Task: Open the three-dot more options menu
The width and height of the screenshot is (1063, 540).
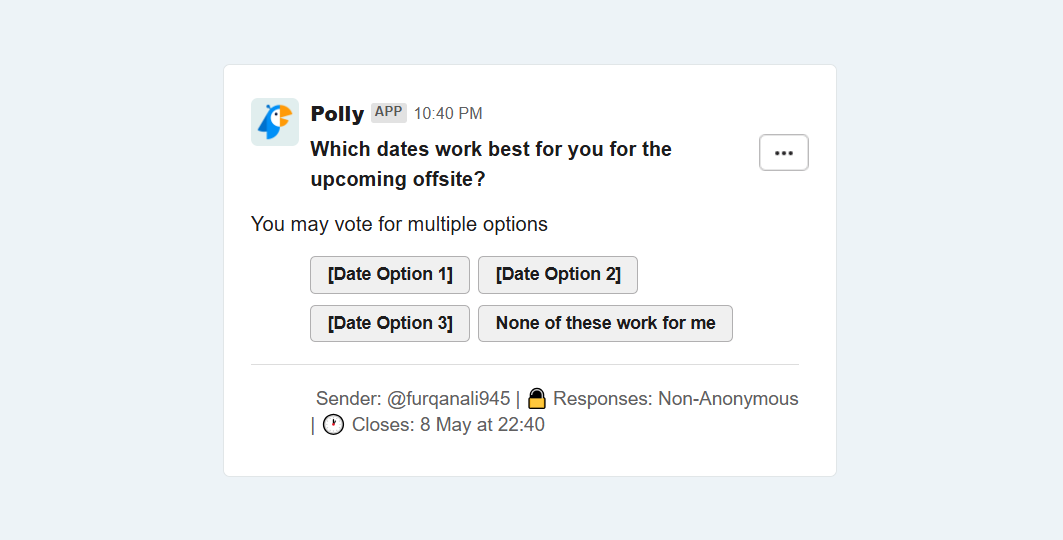Action: coord(784,152)
